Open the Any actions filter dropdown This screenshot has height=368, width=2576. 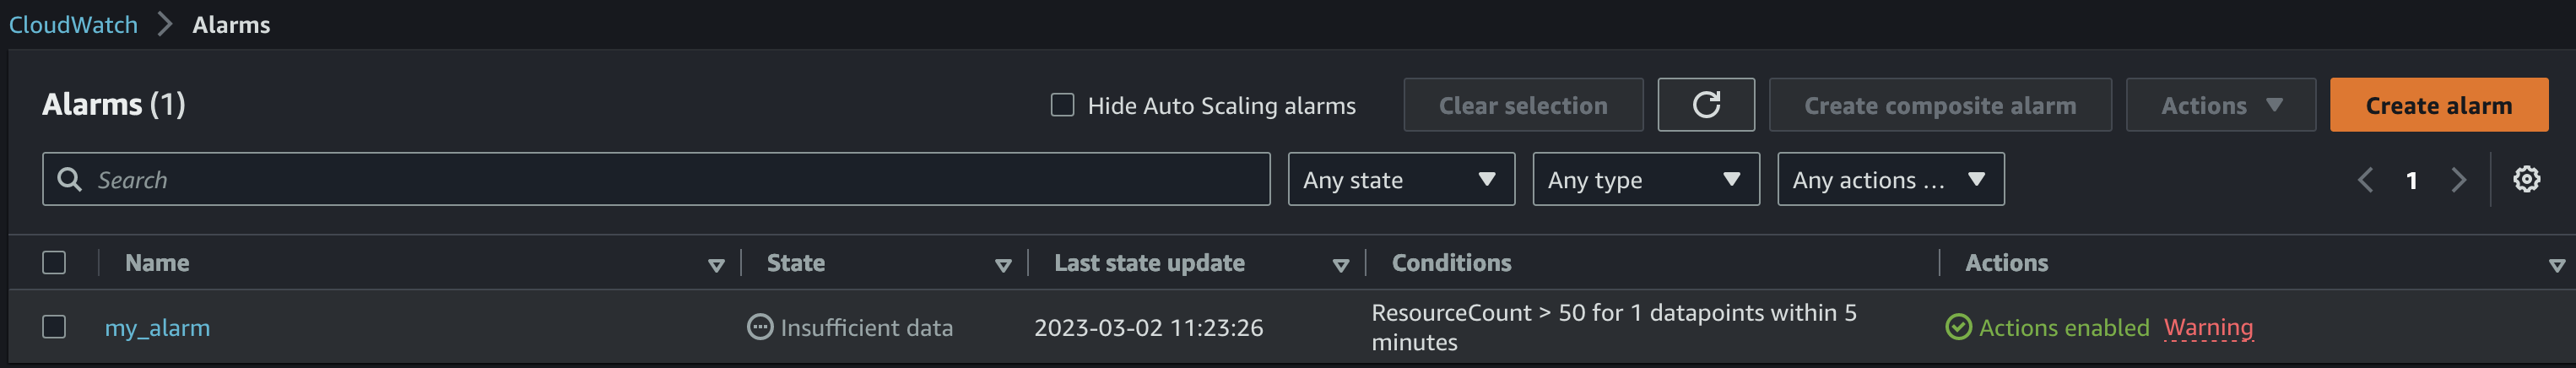[1889, 180]
